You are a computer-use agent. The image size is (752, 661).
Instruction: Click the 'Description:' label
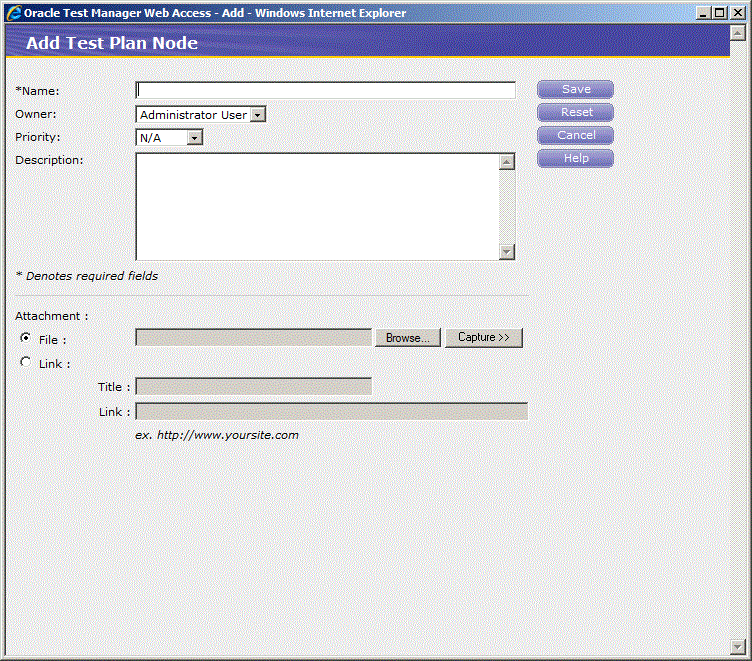[x=49, y=160]
